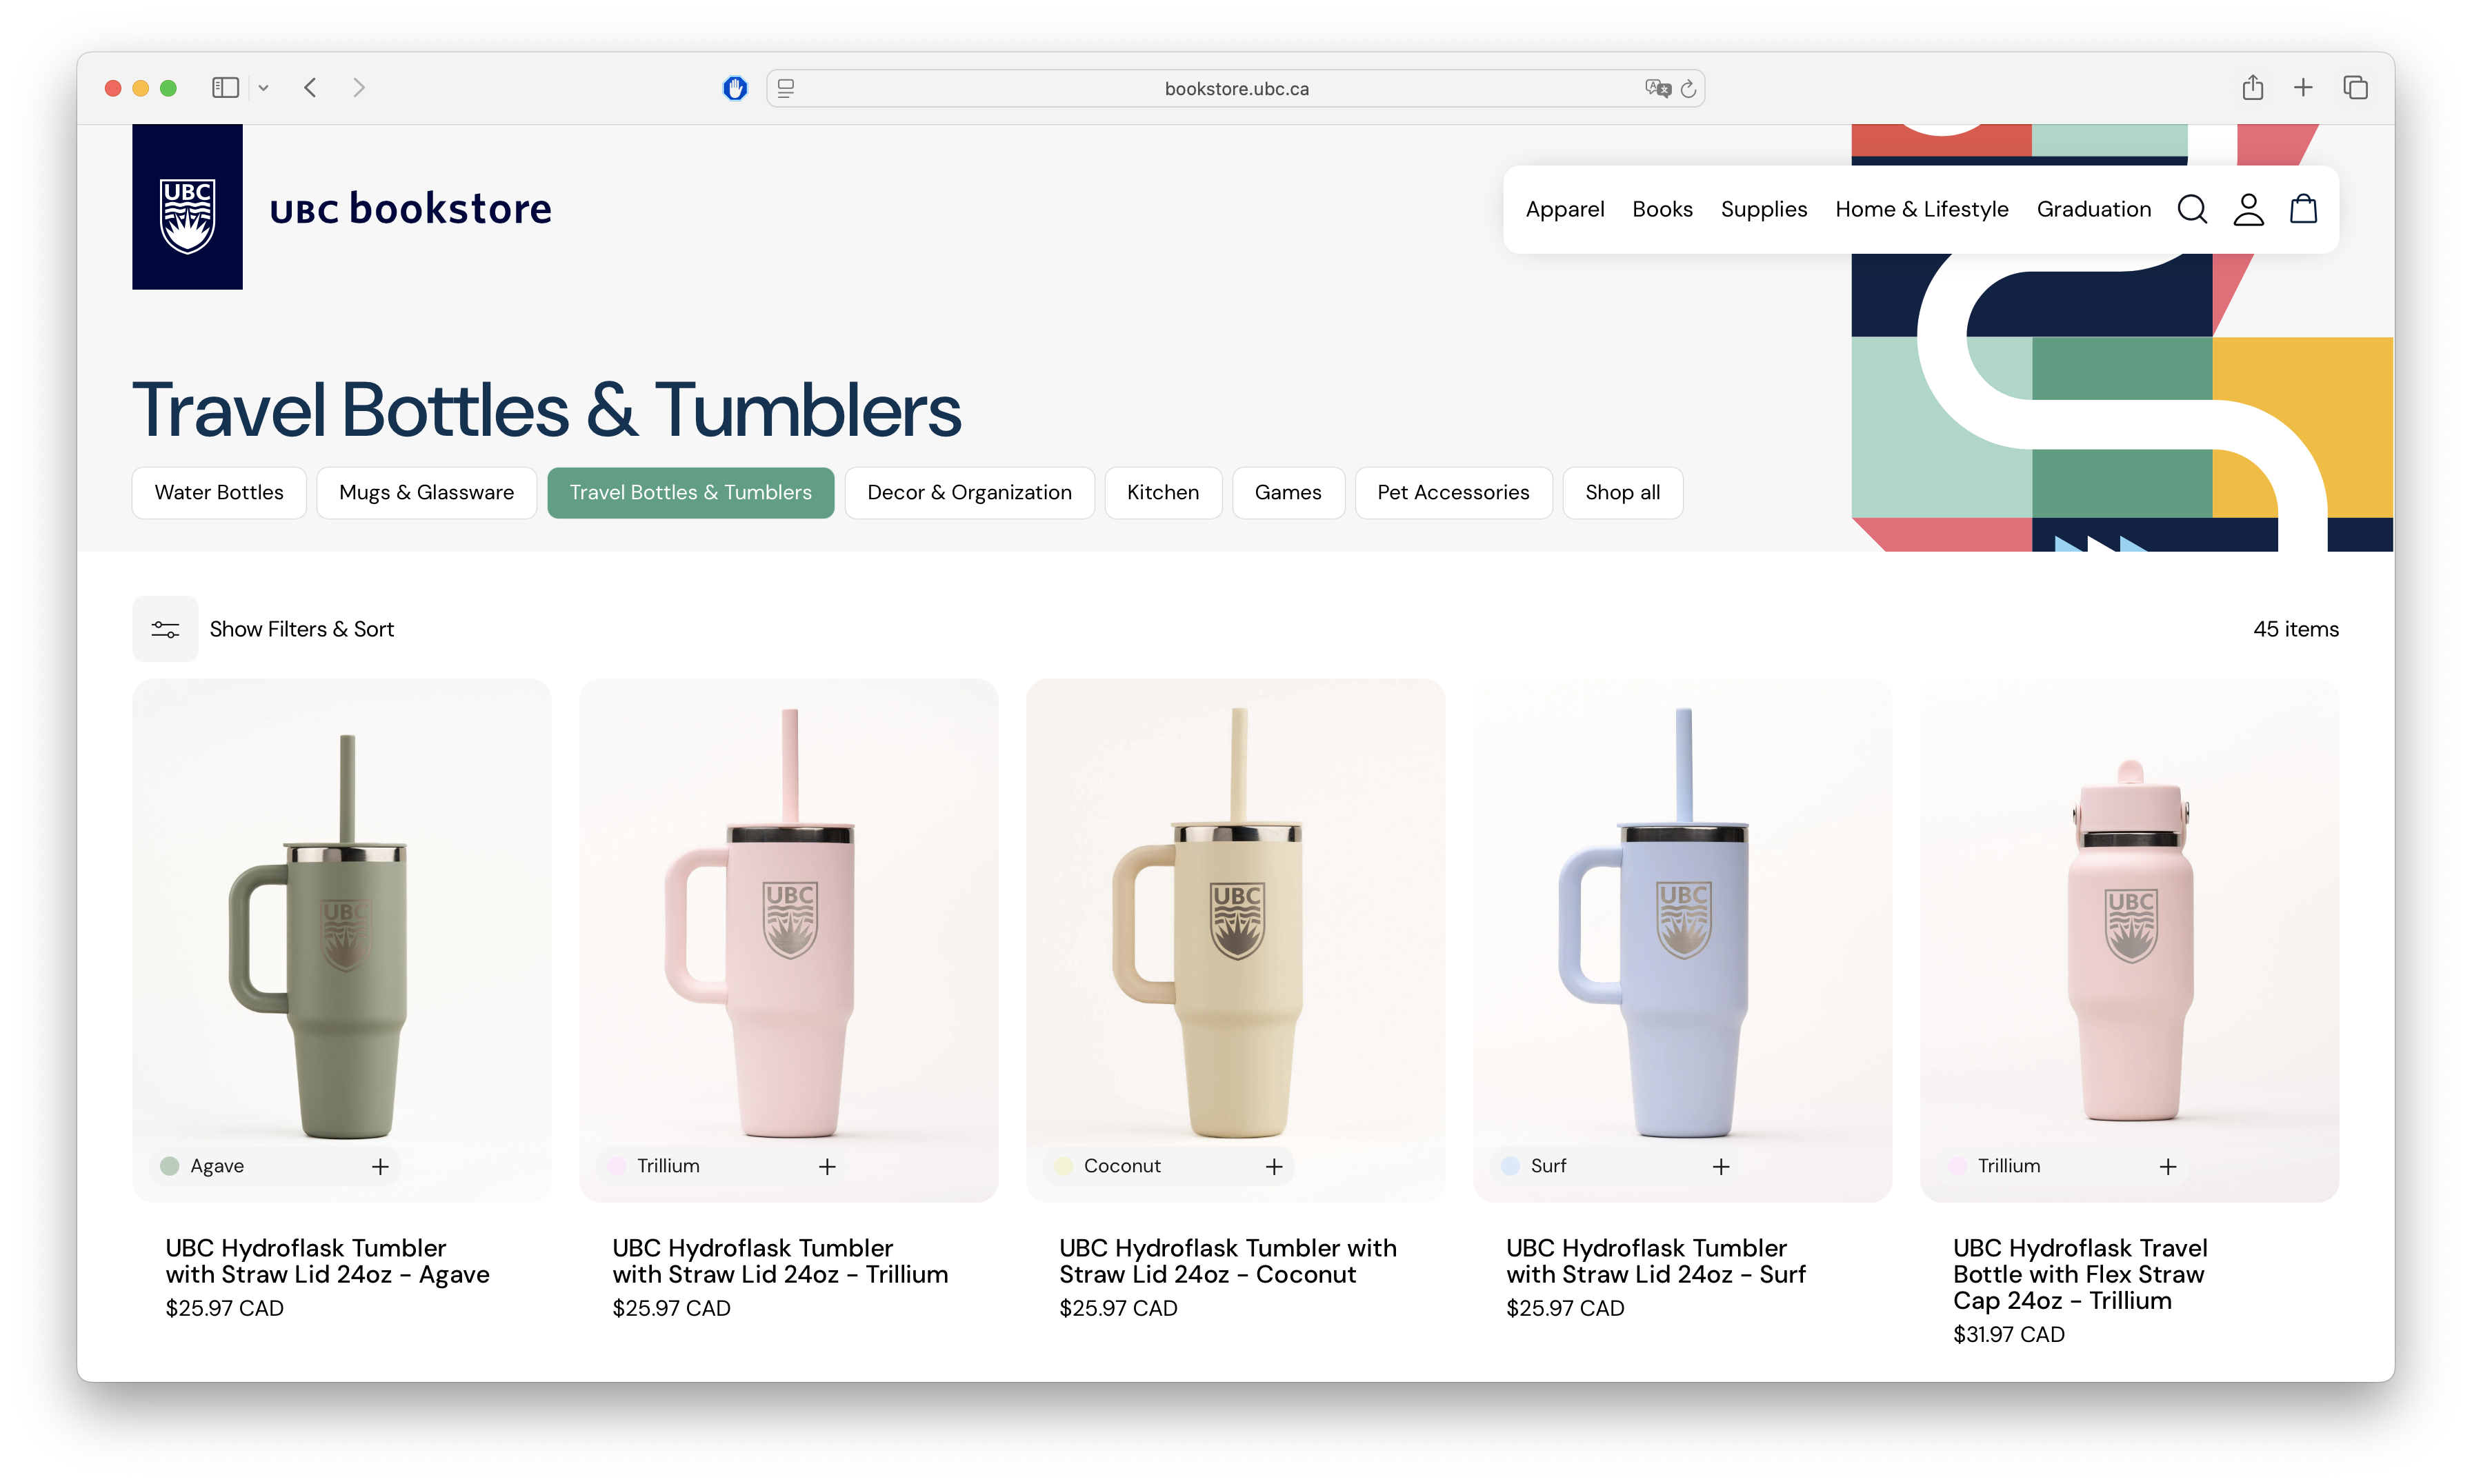Screen dimensions: 2472x1484
Task: Expand color options on Trillium tumbler card
Action: tap(827, 1166)
